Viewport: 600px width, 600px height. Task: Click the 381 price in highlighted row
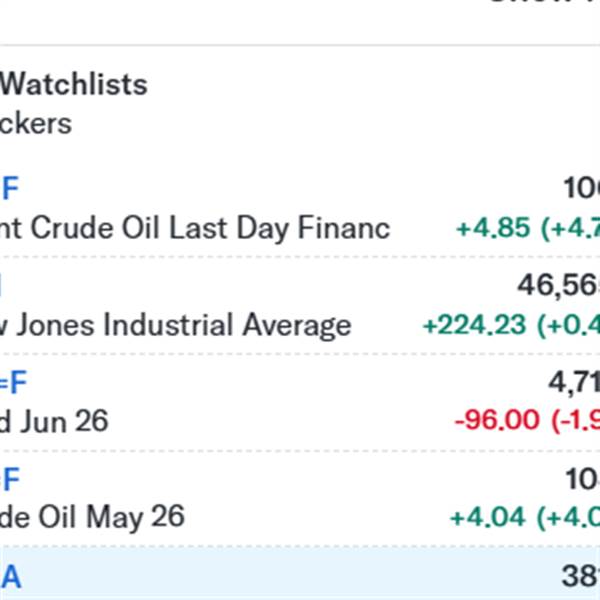[x=580, y=575]
